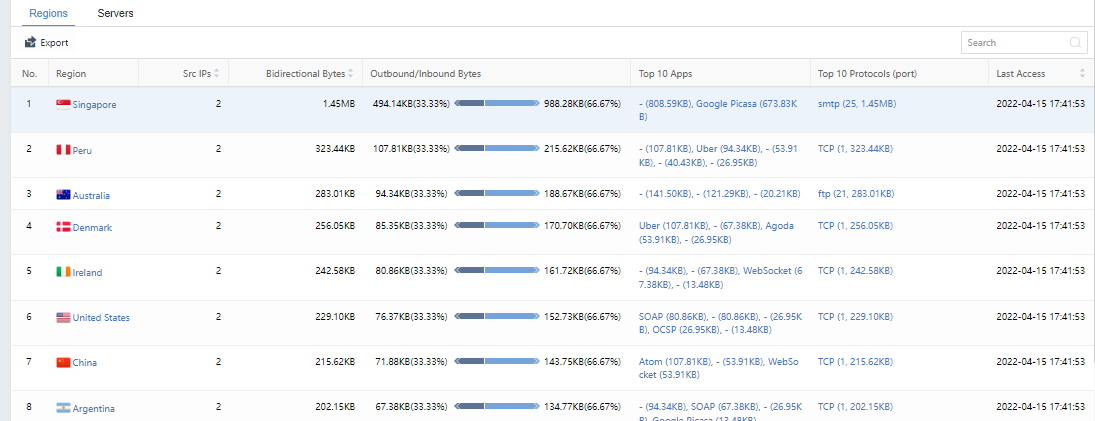Click the 256.05KB bidirectional bytes value
This screenshot has width=1095, height=421.
(x=335, y=226)
